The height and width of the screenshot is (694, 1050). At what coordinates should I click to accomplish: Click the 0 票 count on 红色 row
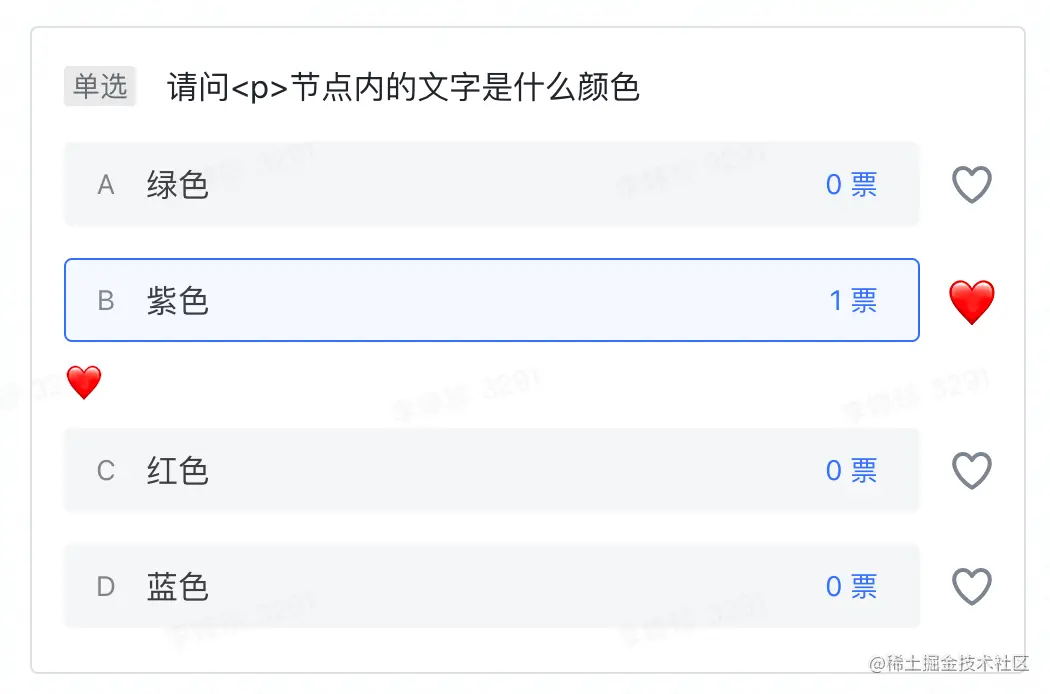click(851, 470)
